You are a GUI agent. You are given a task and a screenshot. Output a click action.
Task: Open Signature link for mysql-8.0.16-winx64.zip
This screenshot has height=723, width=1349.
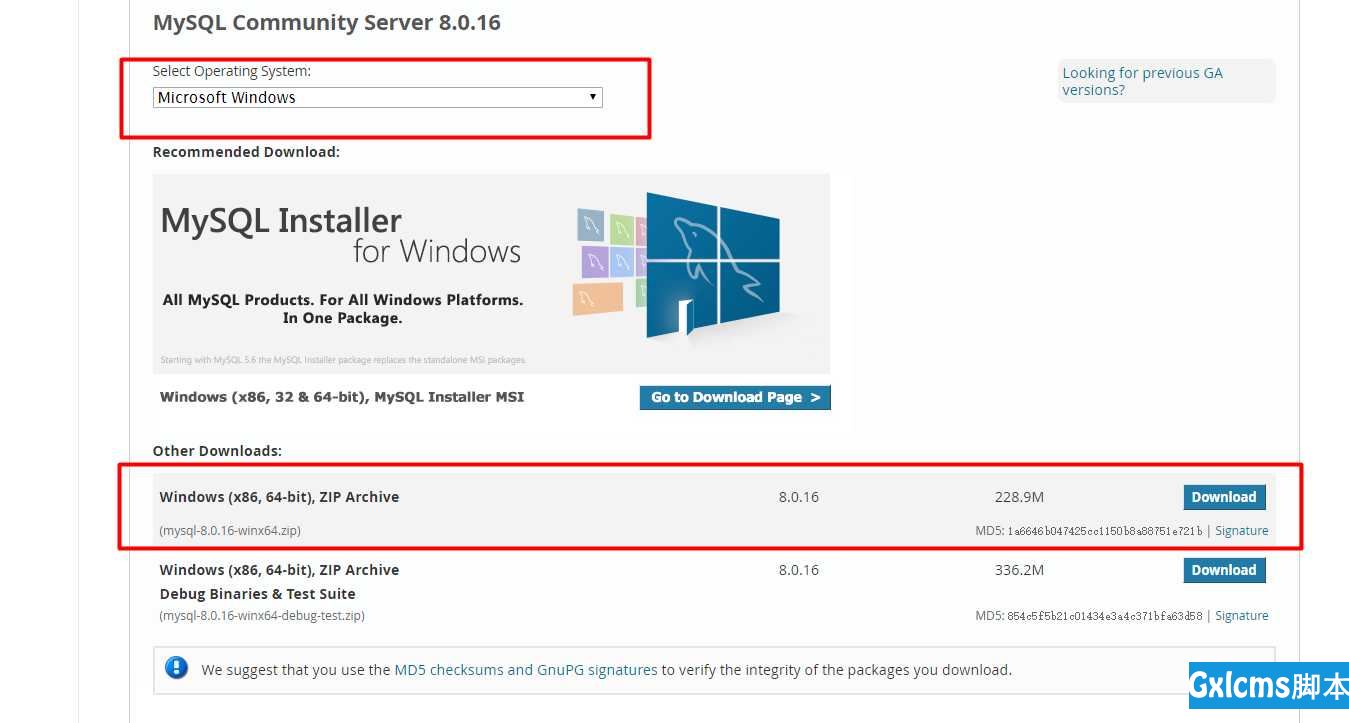pyautogui.click(x=1242, y=531)
